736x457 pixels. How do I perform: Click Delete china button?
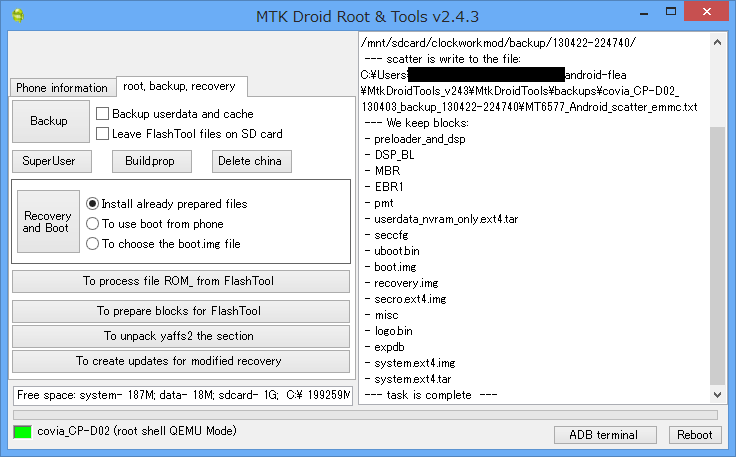tap(252, 161)
